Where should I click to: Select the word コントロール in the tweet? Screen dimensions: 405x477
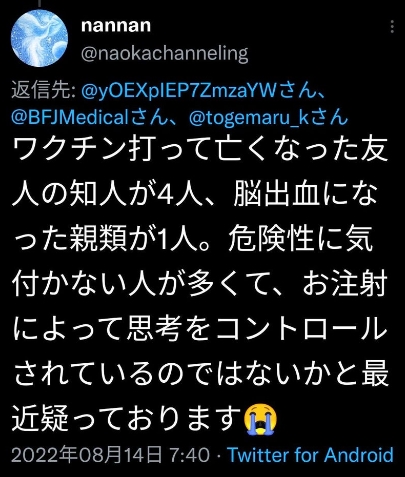point(301,329)
